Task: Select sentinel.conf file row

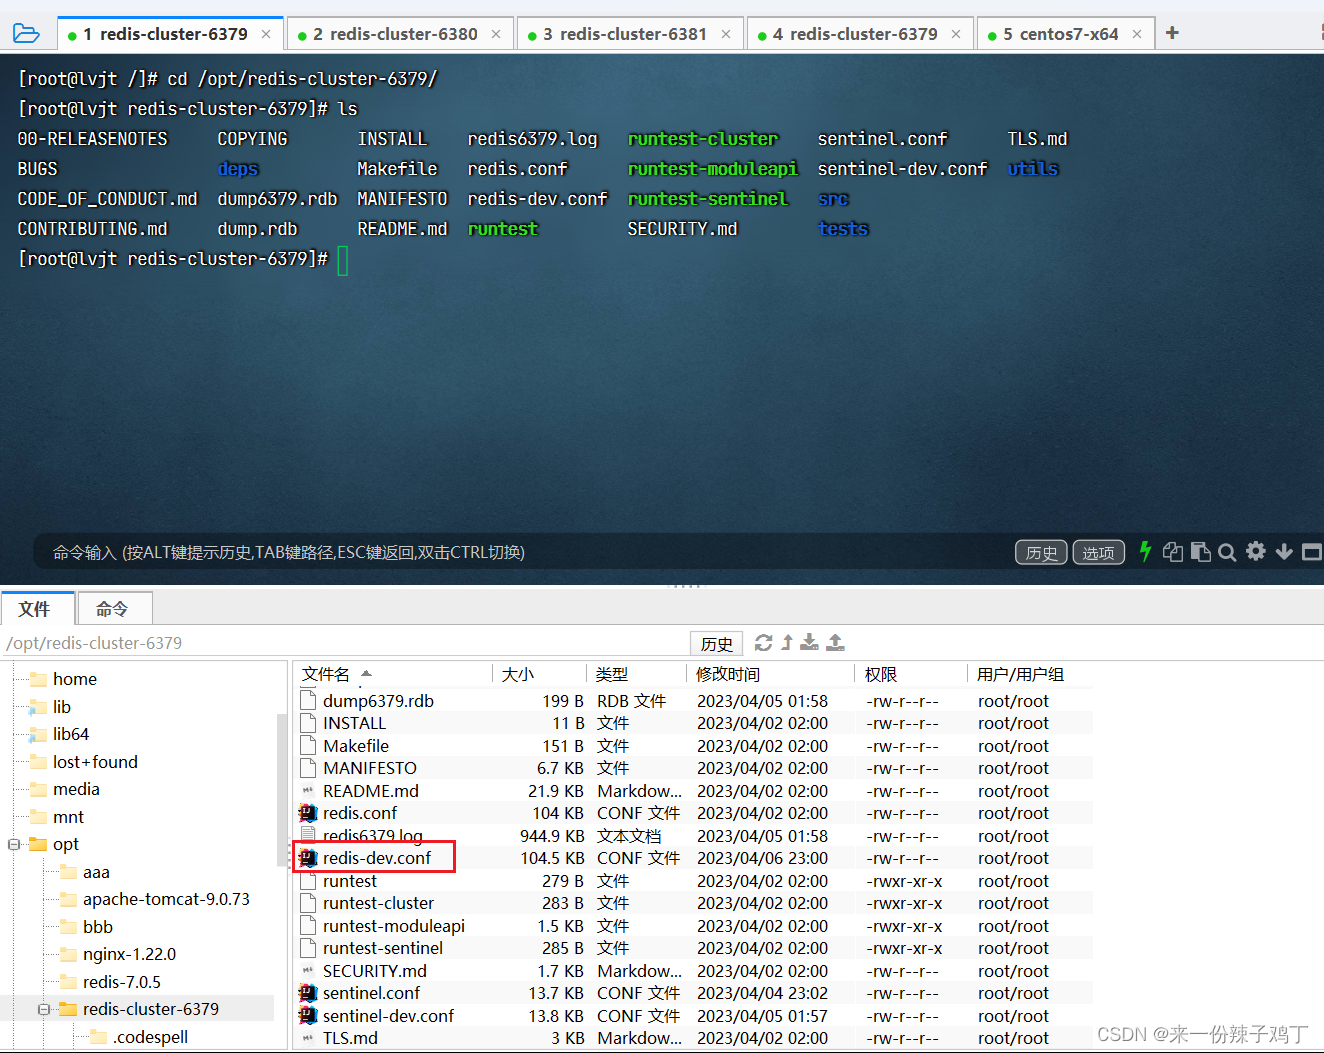Action: [695, 993]
